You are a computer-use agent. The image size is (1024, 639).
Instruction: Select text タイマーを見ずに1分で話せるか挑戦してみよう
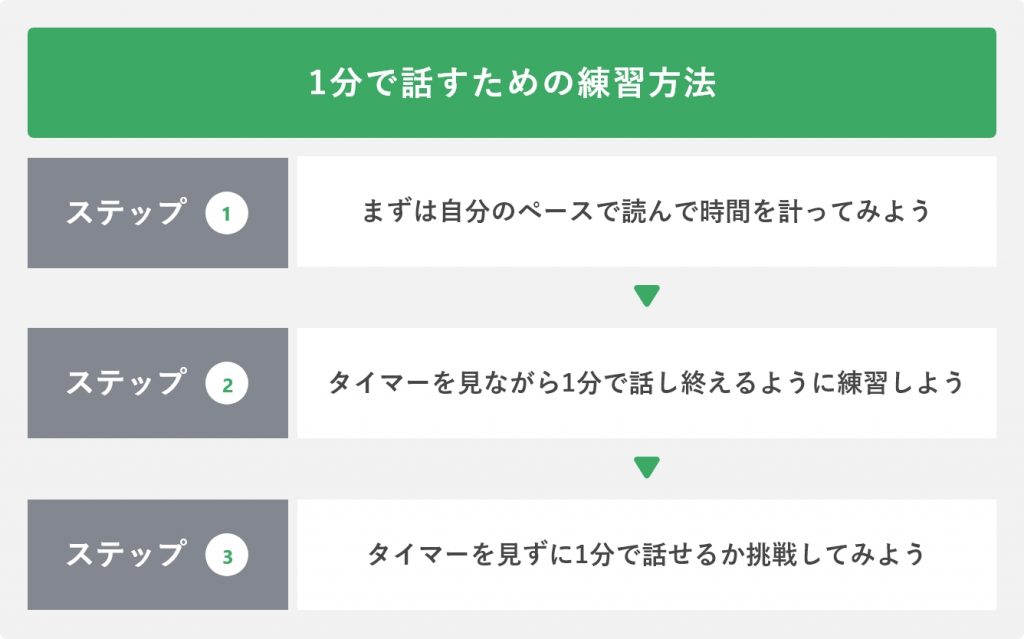646,554
